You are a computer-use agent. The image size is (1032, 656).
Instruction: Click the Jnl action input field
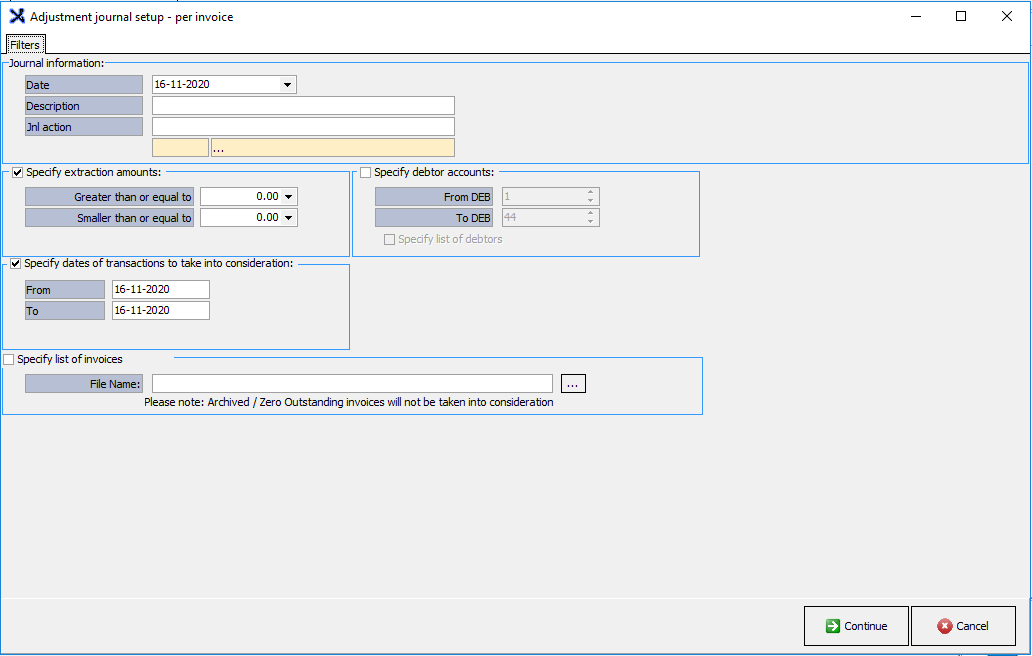(x=303, y=127)
